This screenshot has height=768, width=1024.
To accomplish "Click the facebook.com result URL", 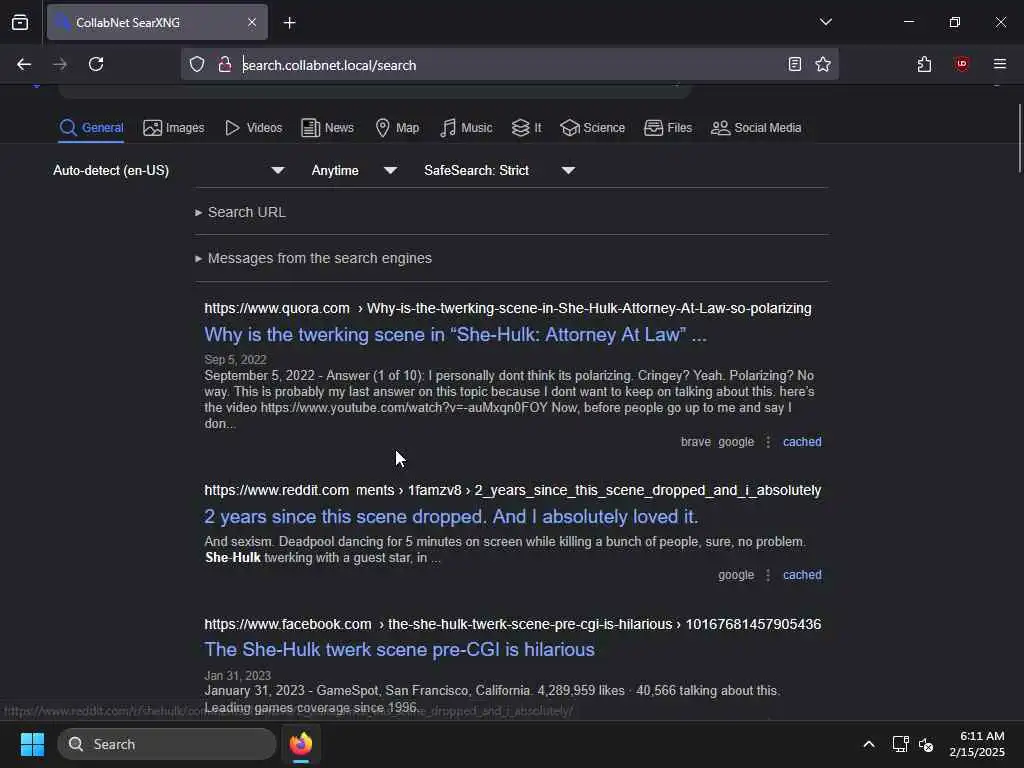I will (x=513, y=624).
